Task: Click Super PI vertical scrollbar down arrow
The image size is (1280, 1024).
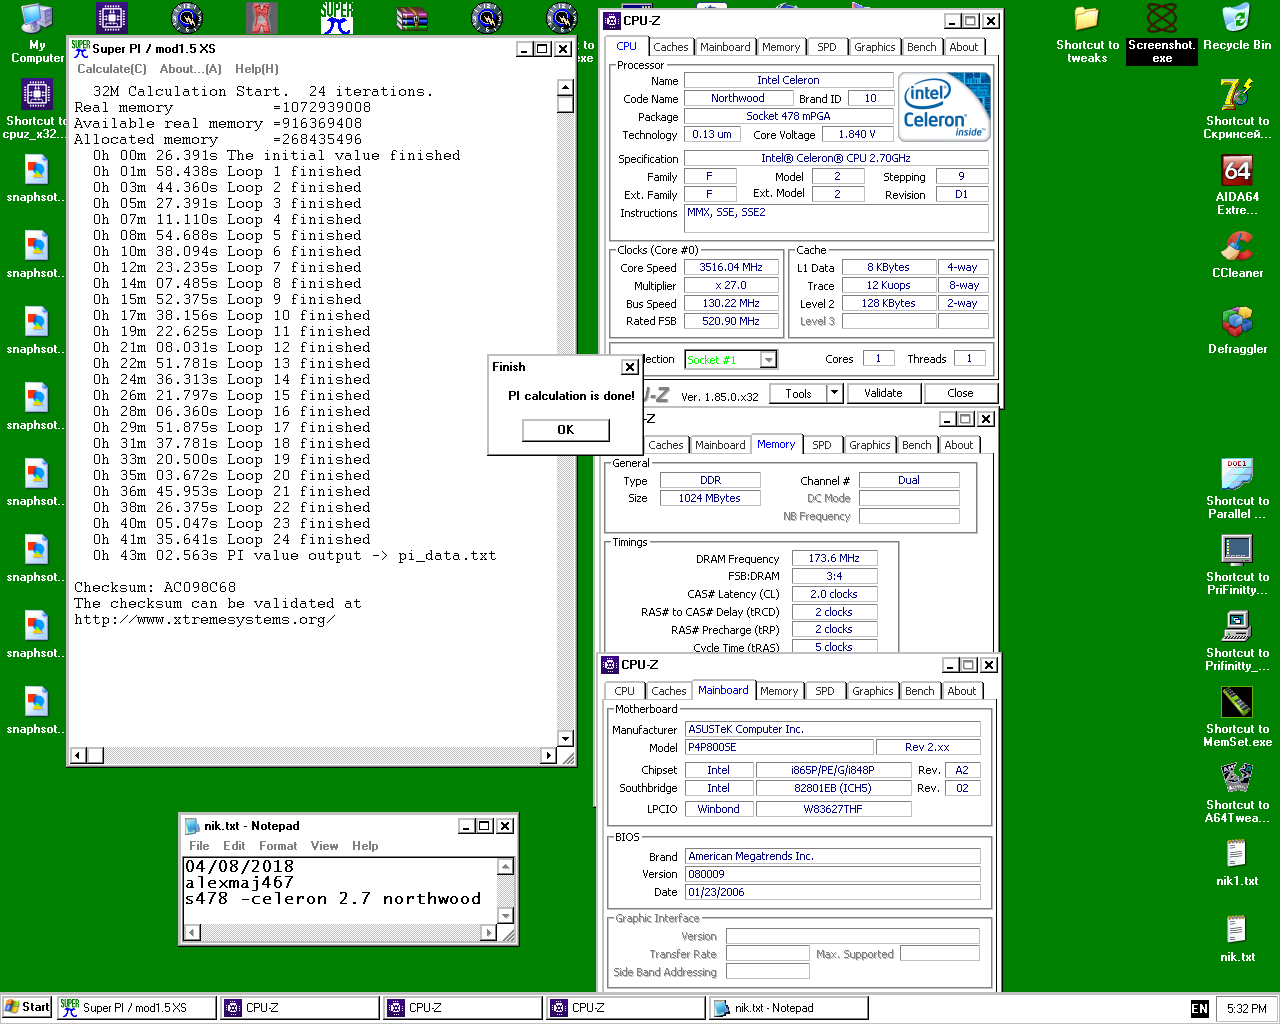Action: 565,739
